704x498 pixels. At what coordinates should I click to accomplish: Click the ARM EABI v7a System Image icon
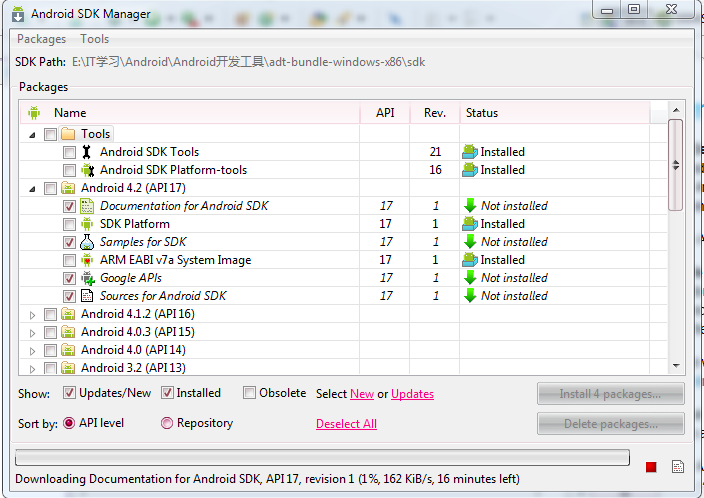(x=87, y=260)
